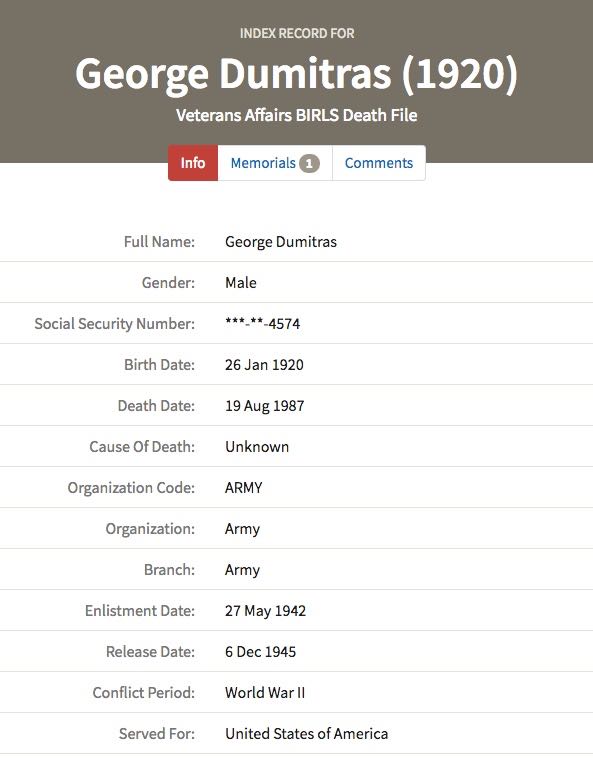Click the Organization Code value ARMY

pos(244,487)
